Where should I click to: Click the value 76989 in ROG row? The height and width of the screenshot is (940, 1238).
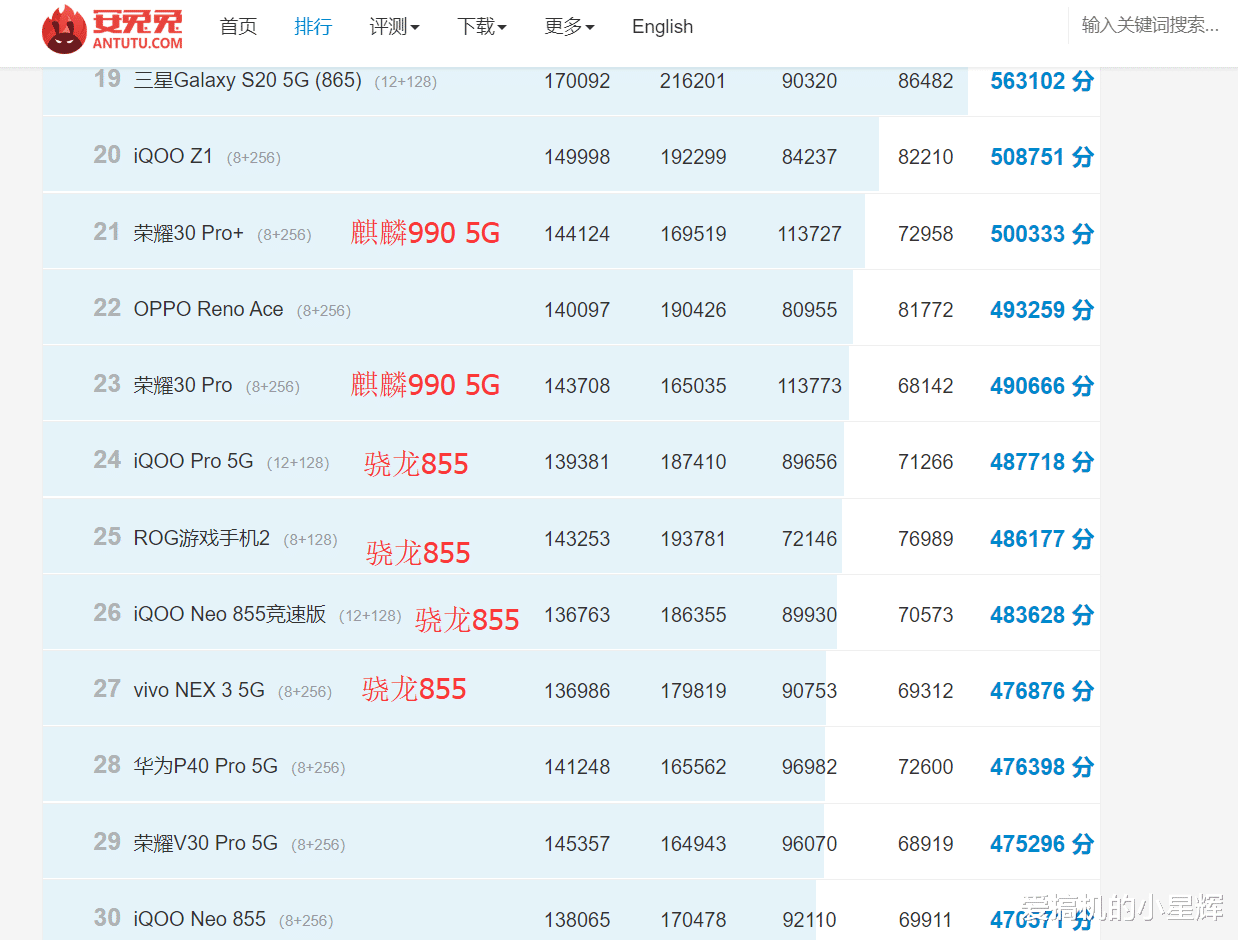pyautogui.click(x=926, y=539)
